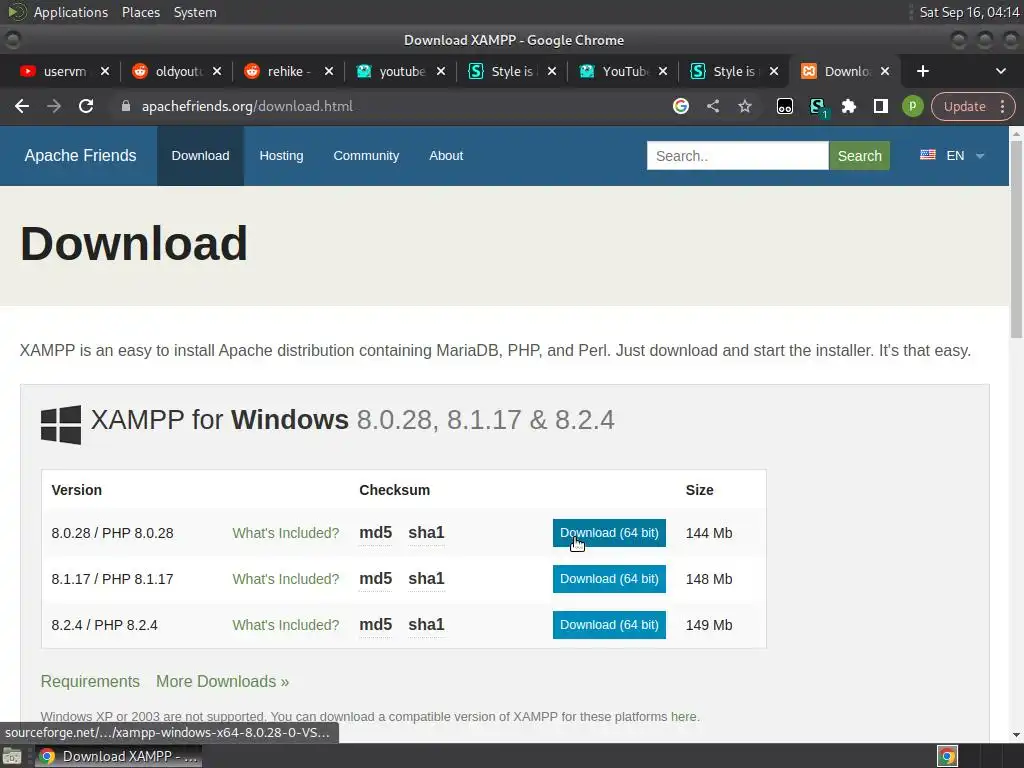The width and height of the screenshot is (1024, 768).
Task: Bookmark this page with star icon
Action: coord(745,106)
